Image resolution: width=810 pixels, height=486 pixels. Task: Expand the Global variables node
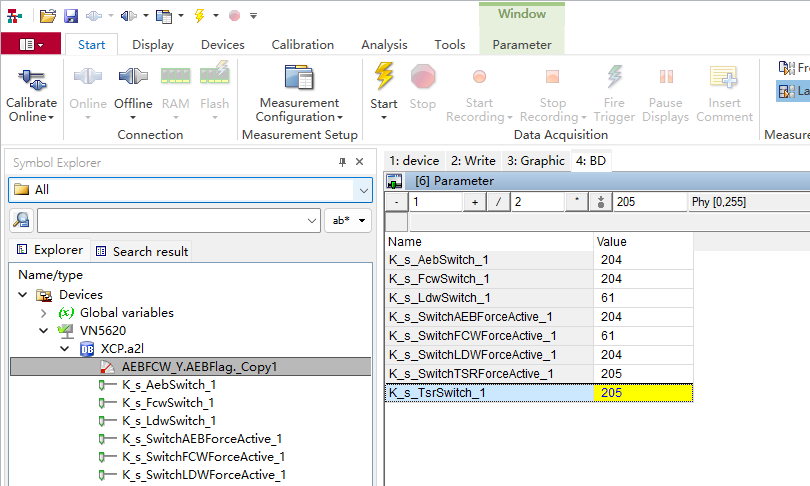coord(44,313)
